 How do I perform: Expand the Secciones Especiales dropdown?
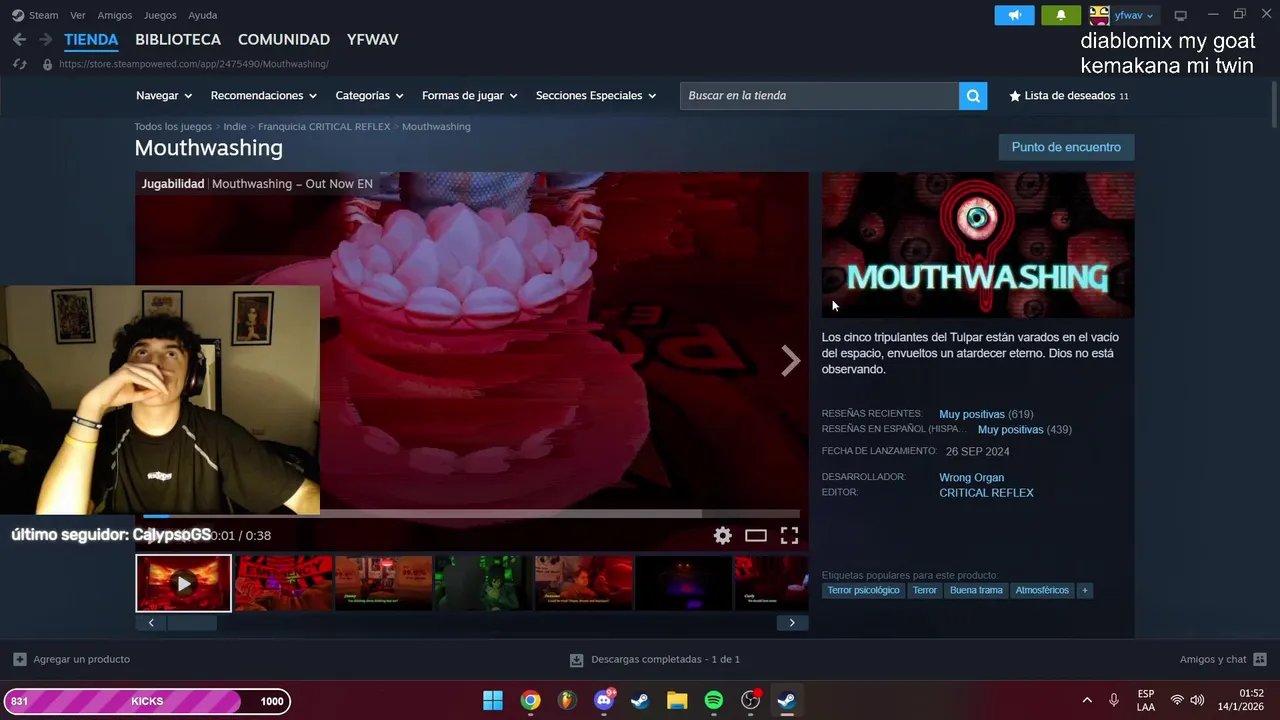tap(596, 96)
